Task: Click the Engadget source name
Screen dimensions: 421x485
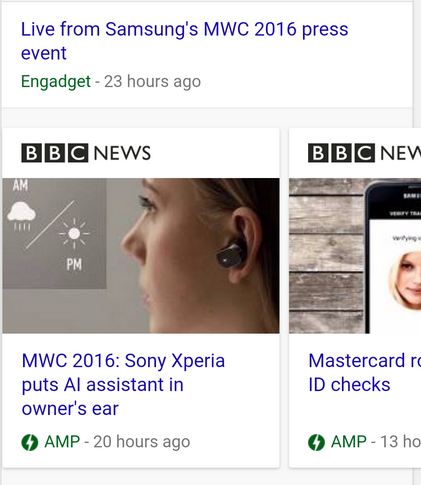Action: coord(56,81)
